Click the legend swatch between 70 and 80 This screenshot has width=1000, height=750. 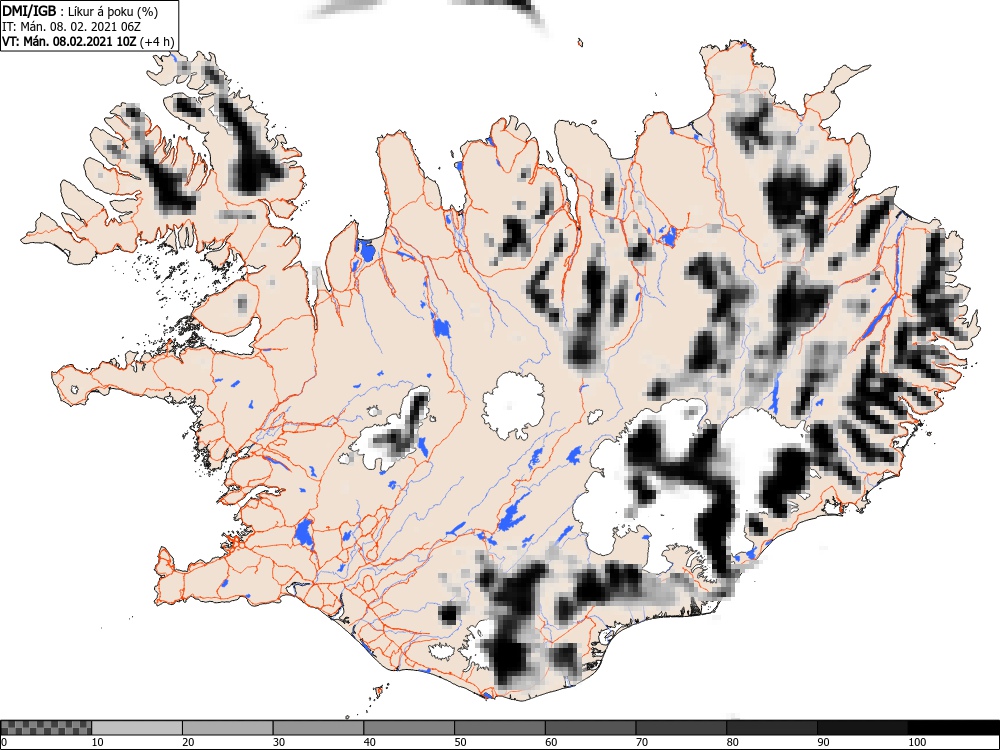[x=680, y=728]
